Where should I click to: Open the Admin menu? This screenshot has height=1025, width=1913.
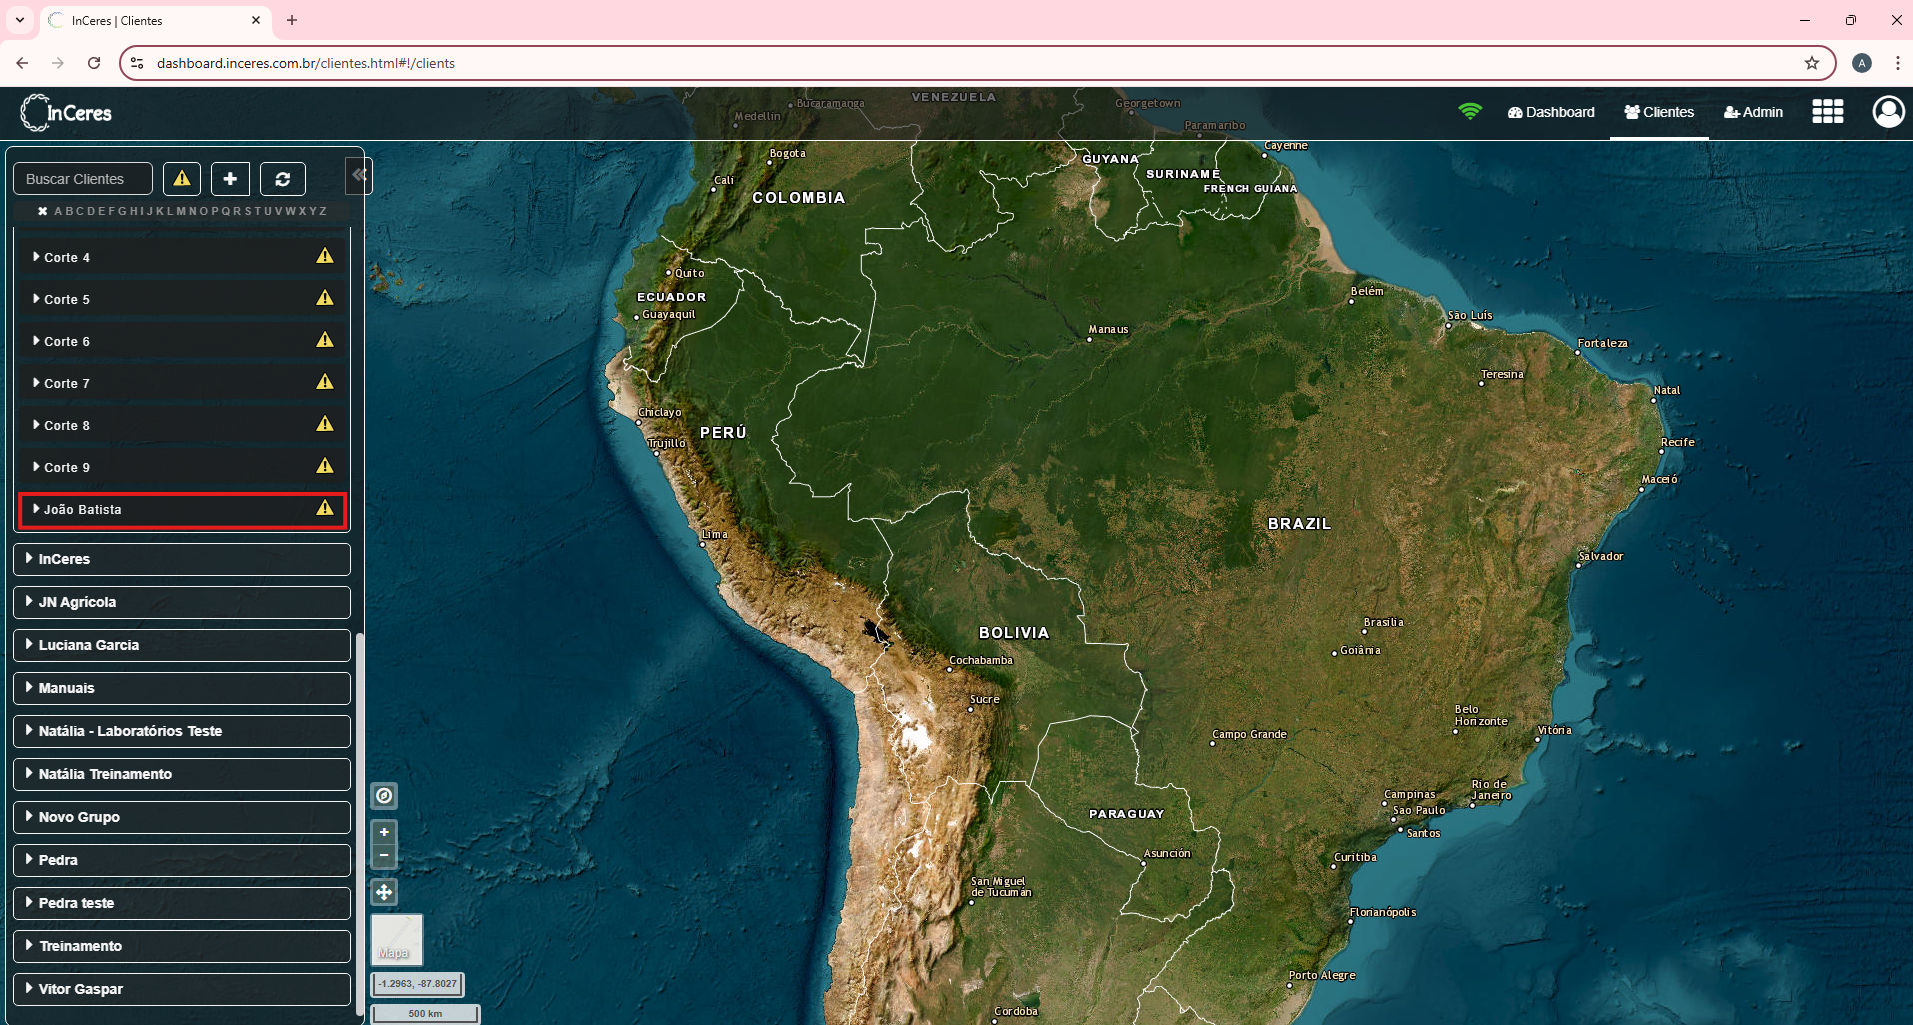[x=1753, y=112]
